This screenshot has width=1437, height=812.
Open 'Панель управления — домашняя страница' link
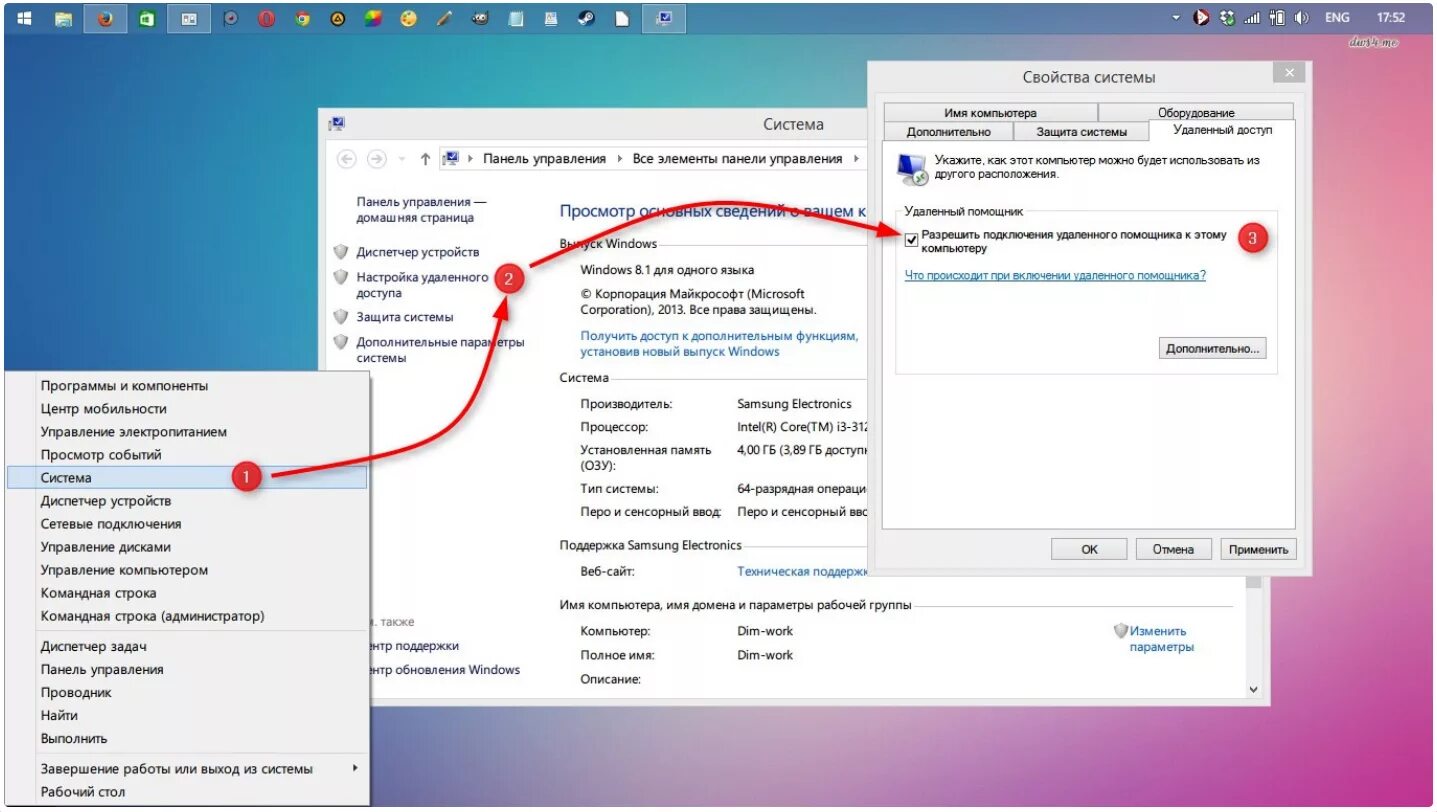pos(421,210)
